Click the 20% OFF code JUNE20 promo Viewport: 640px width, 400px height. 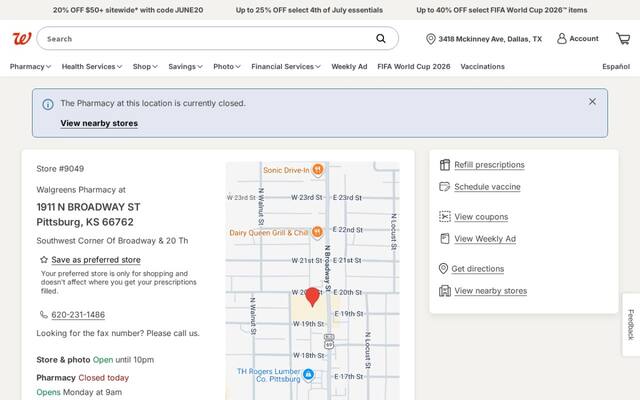click(x=128, y=10)
